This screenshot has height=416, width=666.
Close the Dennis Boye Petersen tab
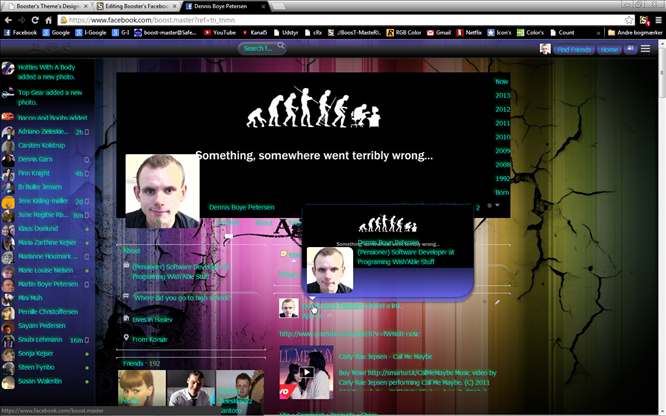tap(263, 6)
